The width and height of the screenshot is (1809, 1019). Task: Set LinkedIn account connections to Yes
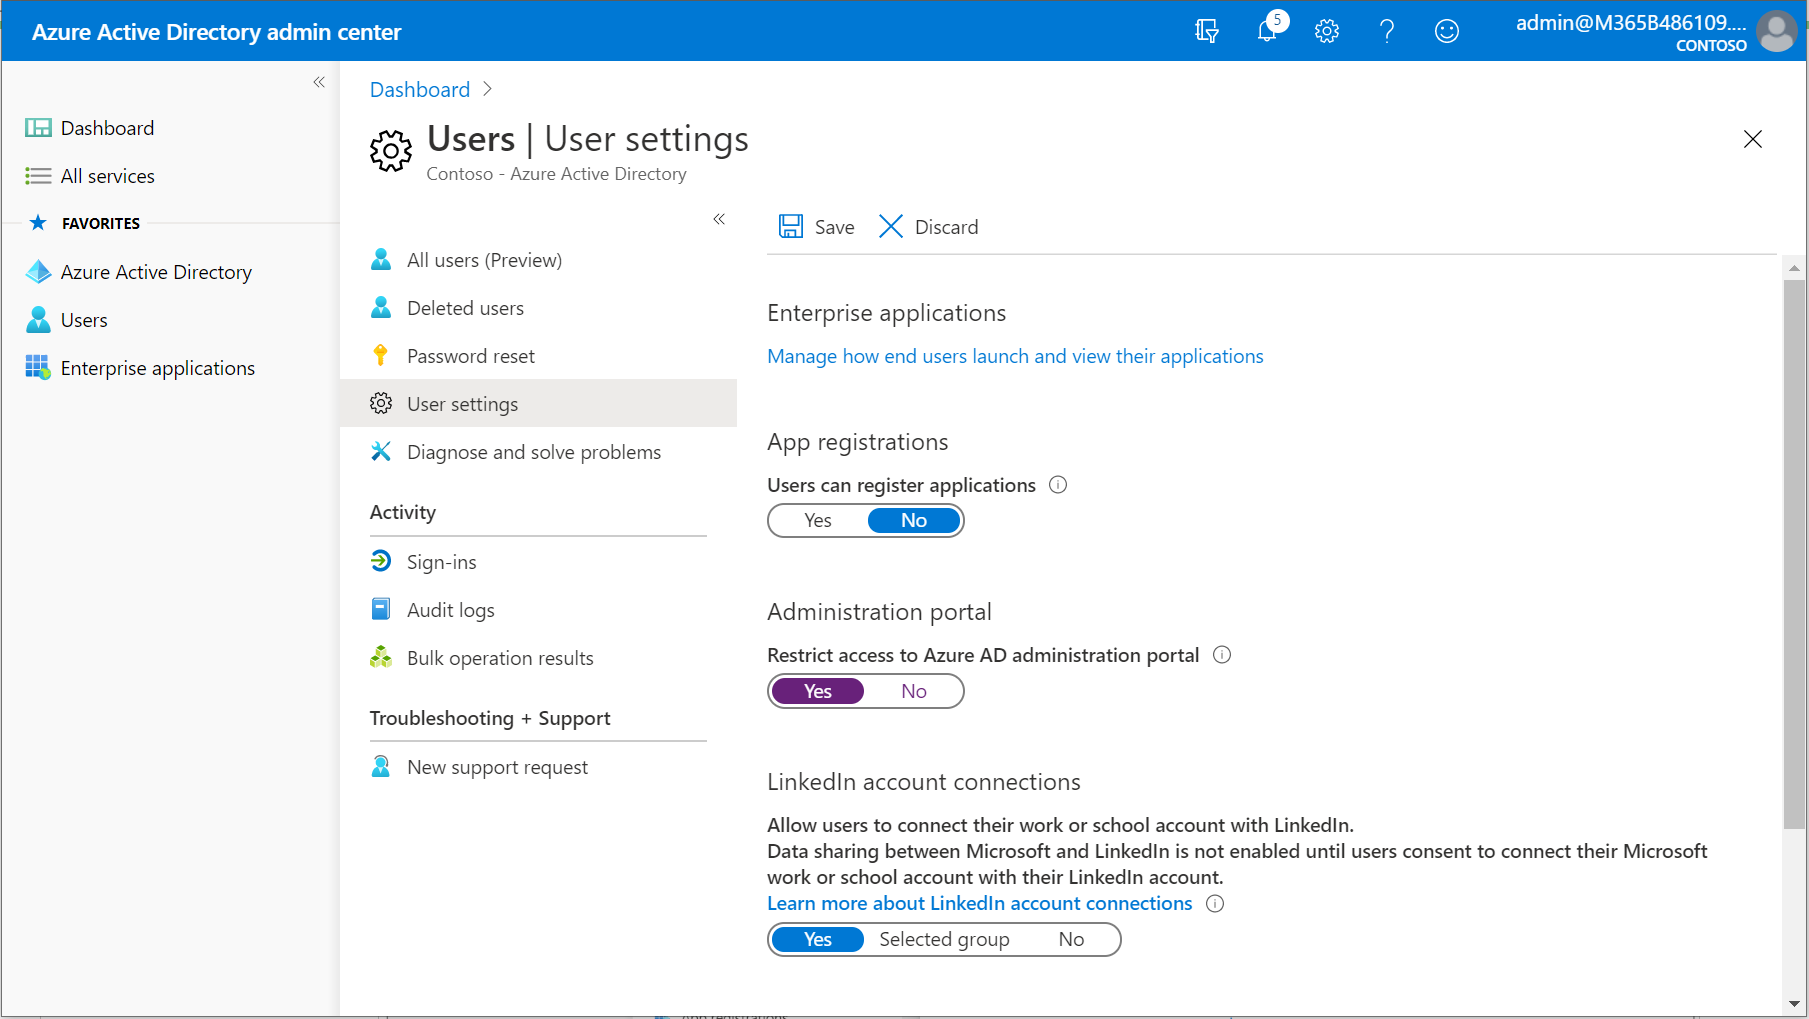click(x=818, y=940)
